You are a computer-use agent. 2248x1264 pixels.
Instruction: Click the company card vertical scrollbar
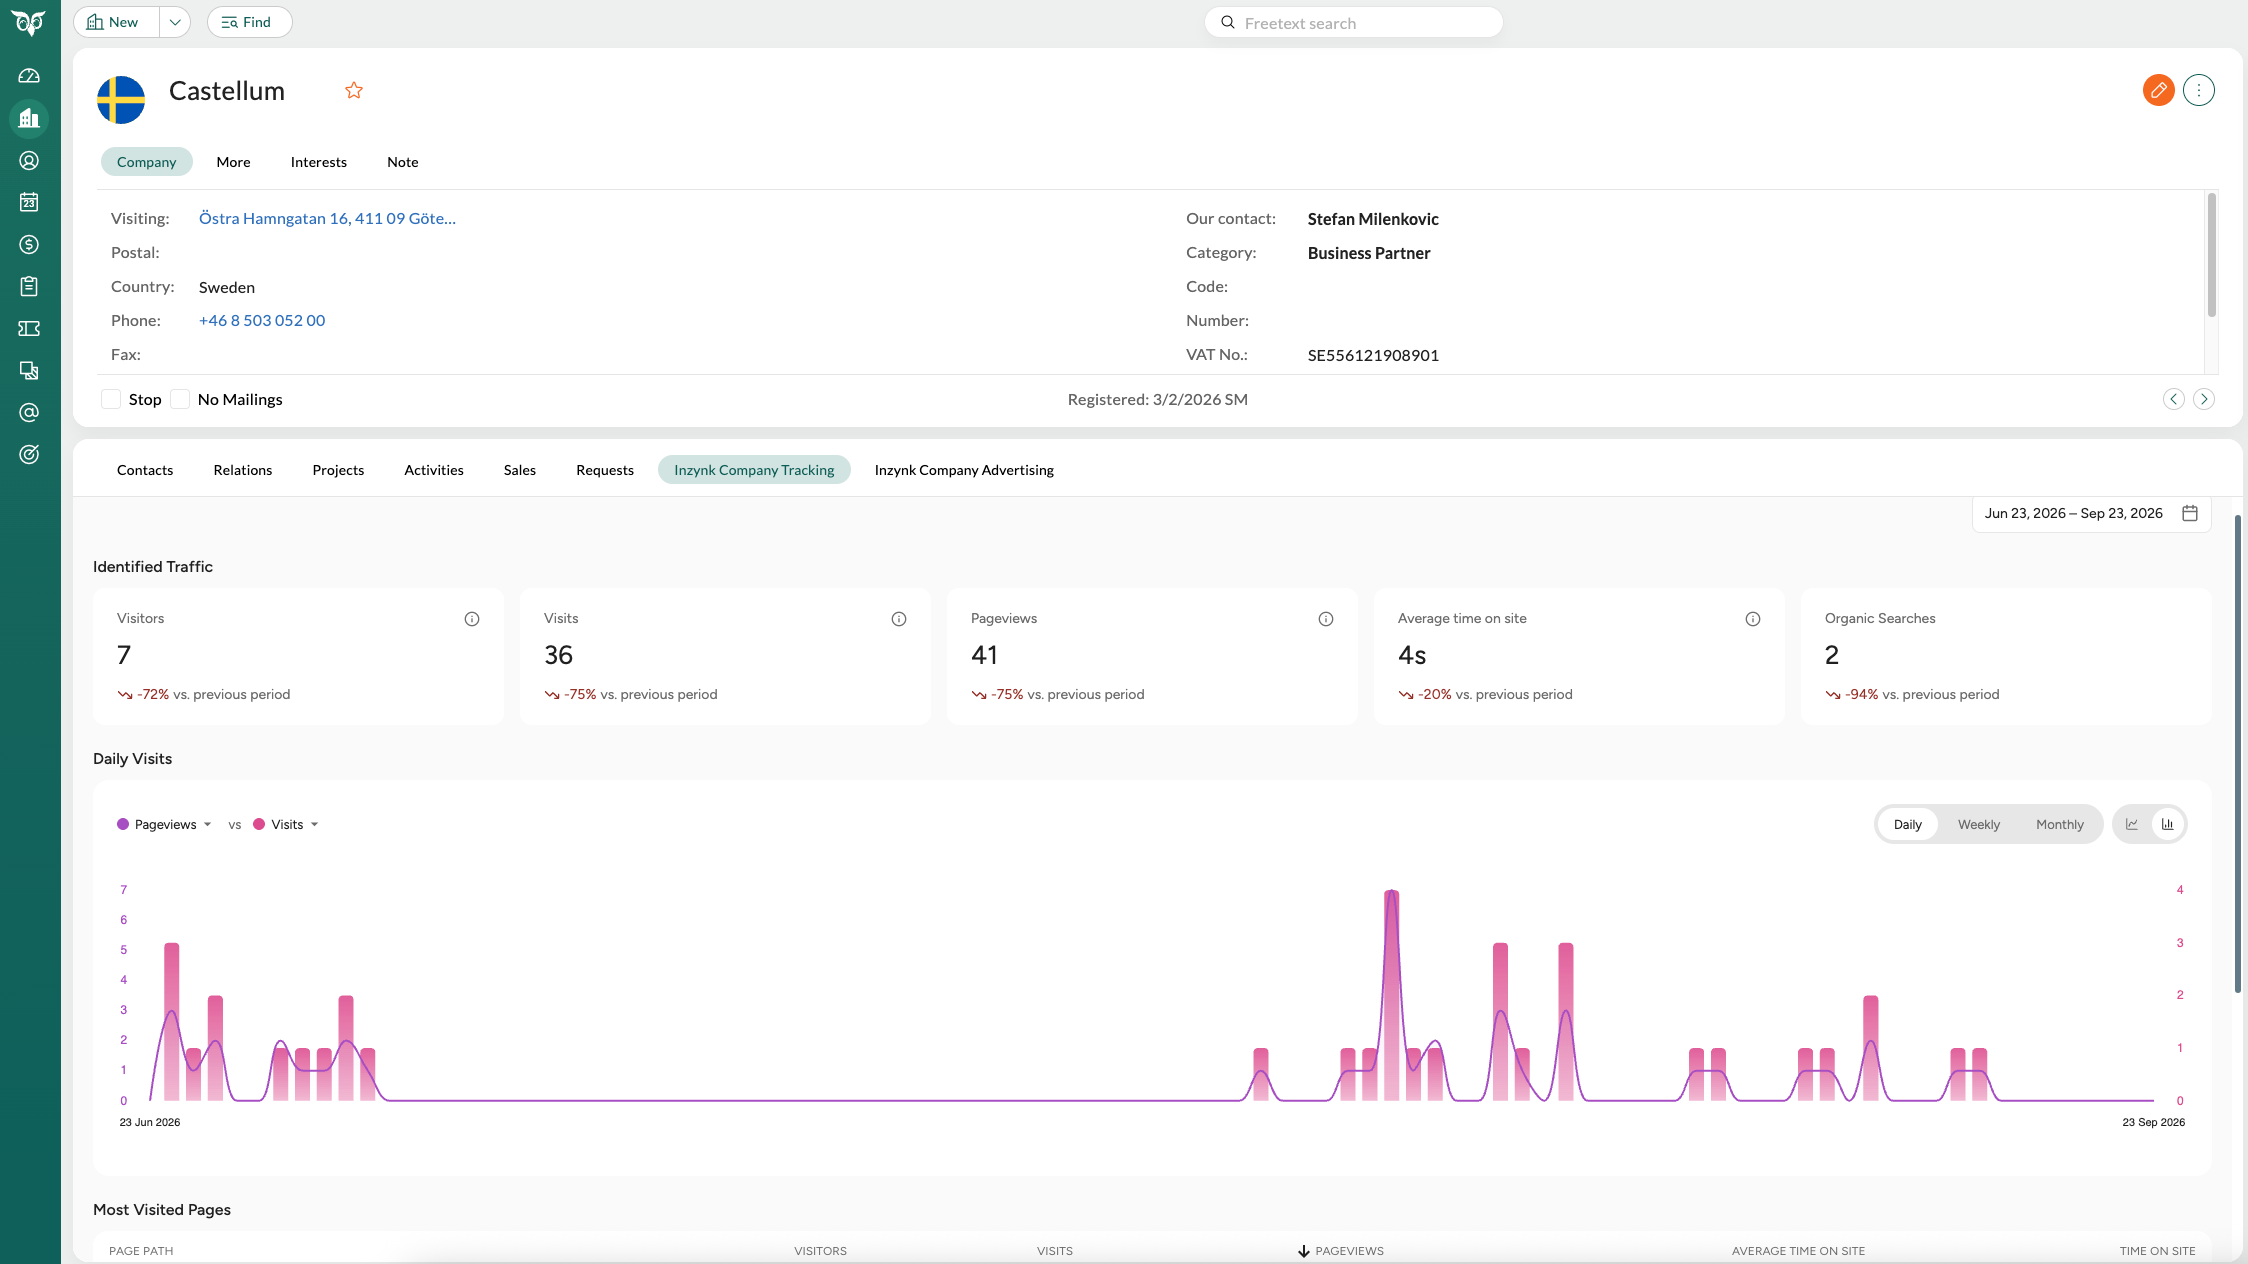point(2211,256)
